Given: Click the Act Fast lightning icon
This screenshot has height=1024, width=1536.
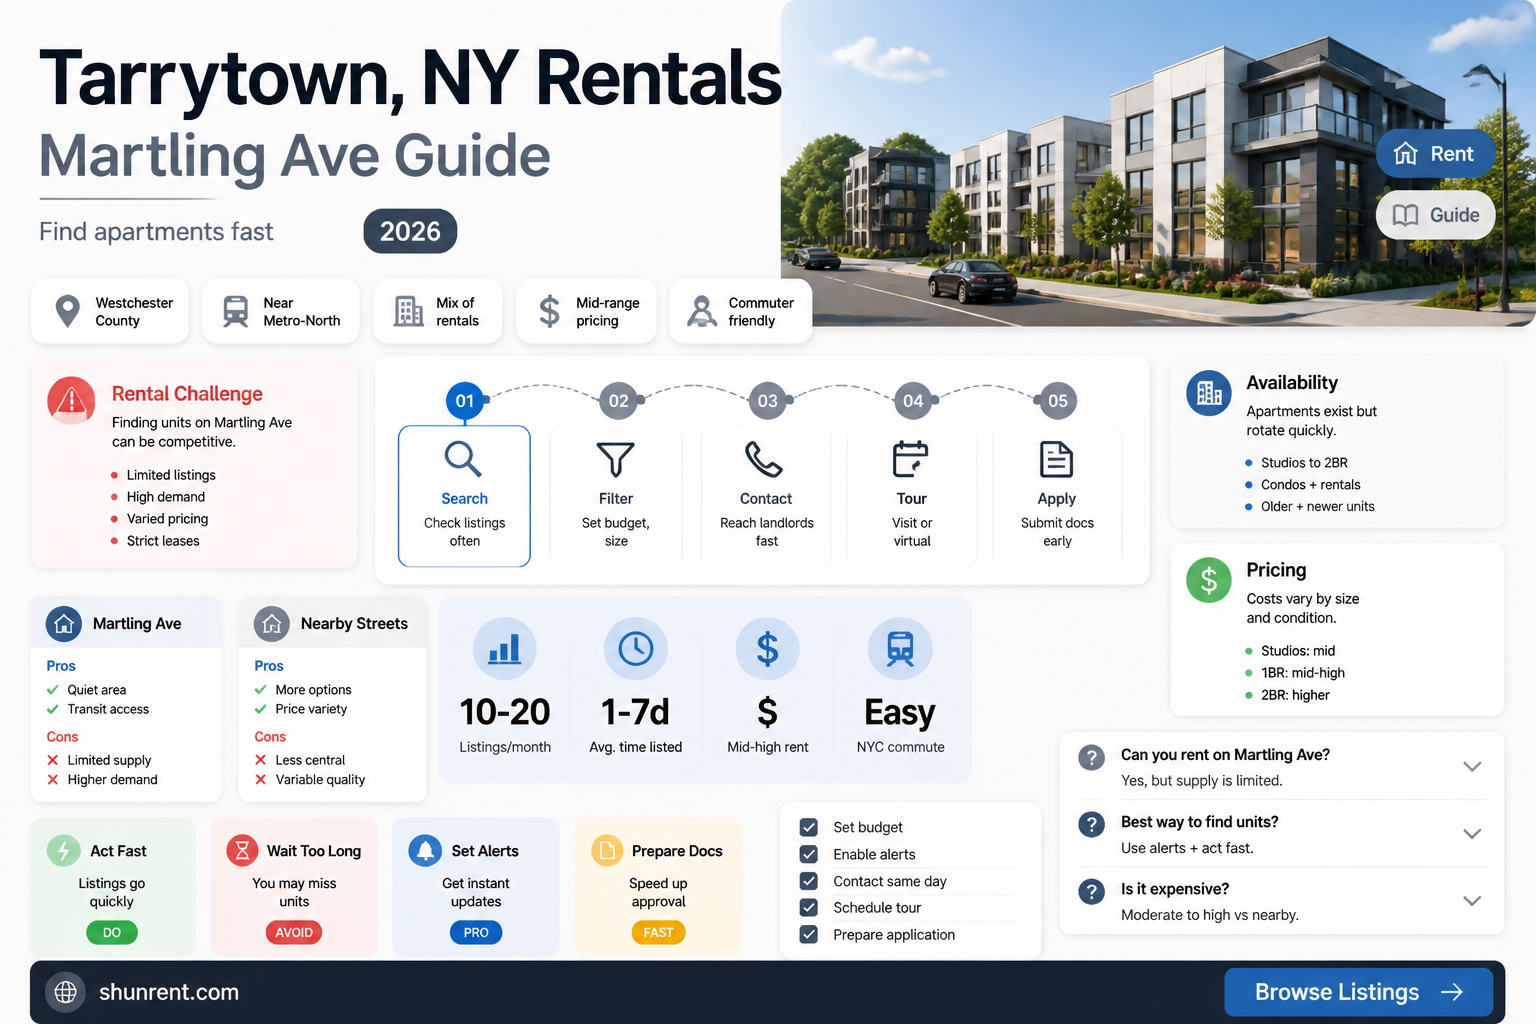Looking at the screenshot, I should [64, 851].
